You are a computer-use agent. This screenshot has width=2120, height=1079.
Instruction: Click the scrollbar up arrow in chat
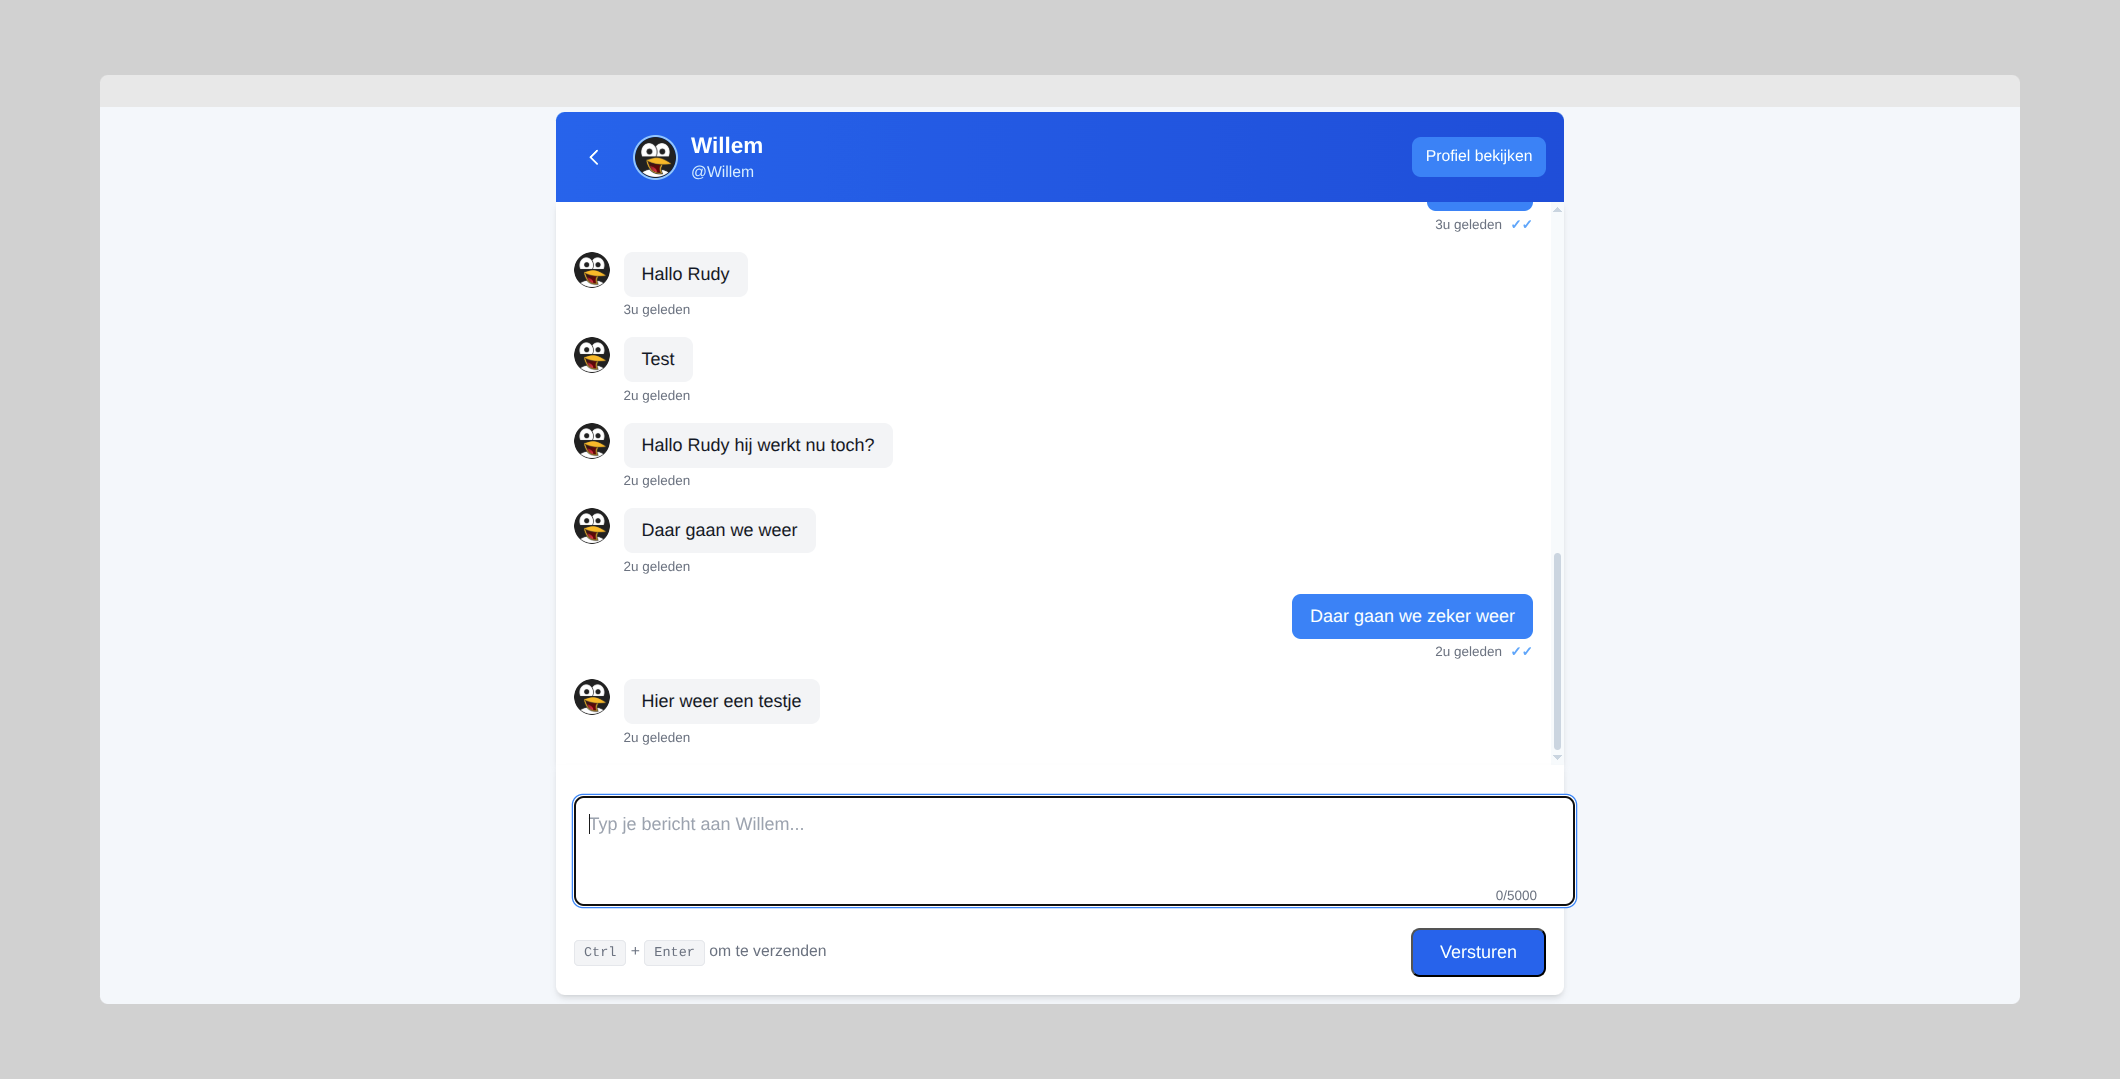[x=1557, y=210]
